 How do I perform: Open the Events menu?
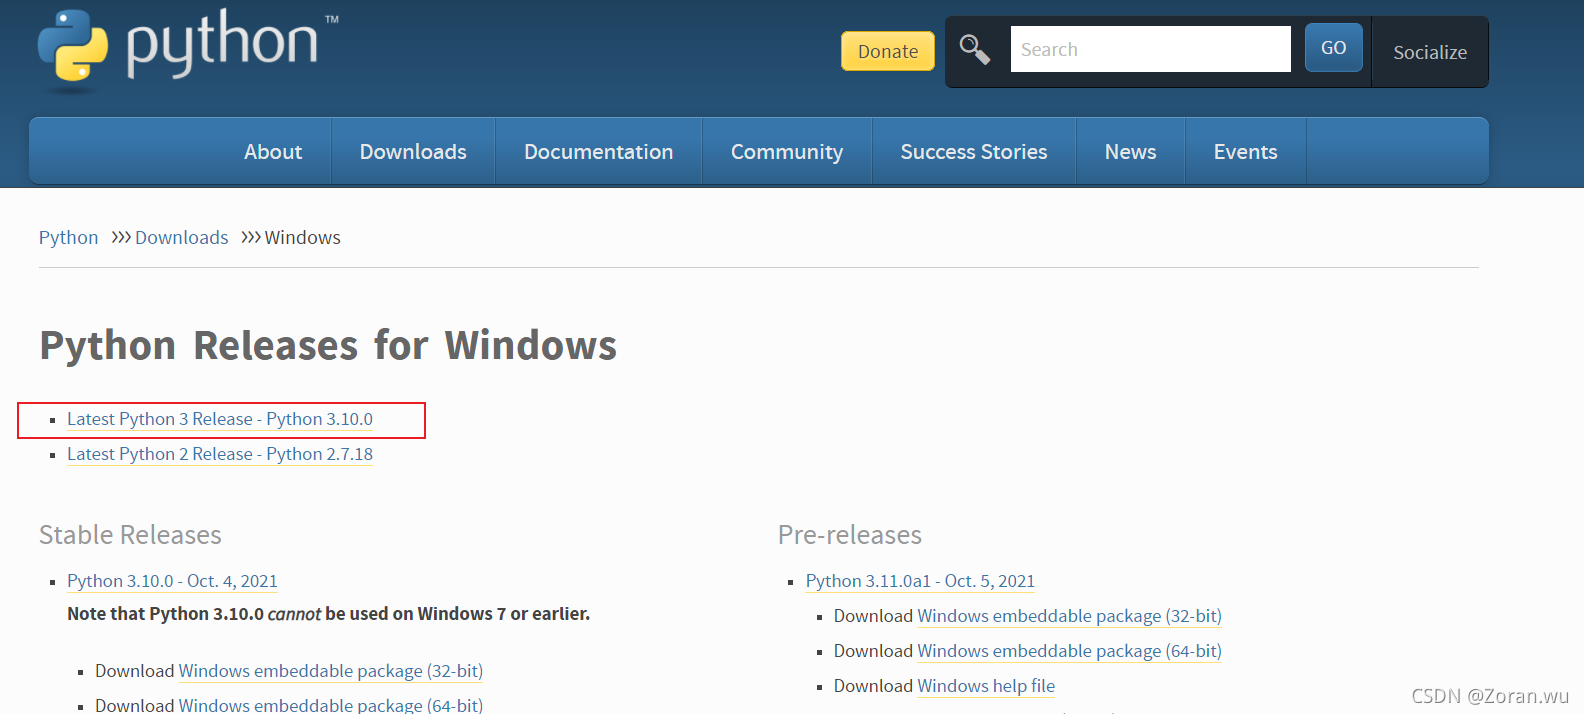coord(1245,151)
